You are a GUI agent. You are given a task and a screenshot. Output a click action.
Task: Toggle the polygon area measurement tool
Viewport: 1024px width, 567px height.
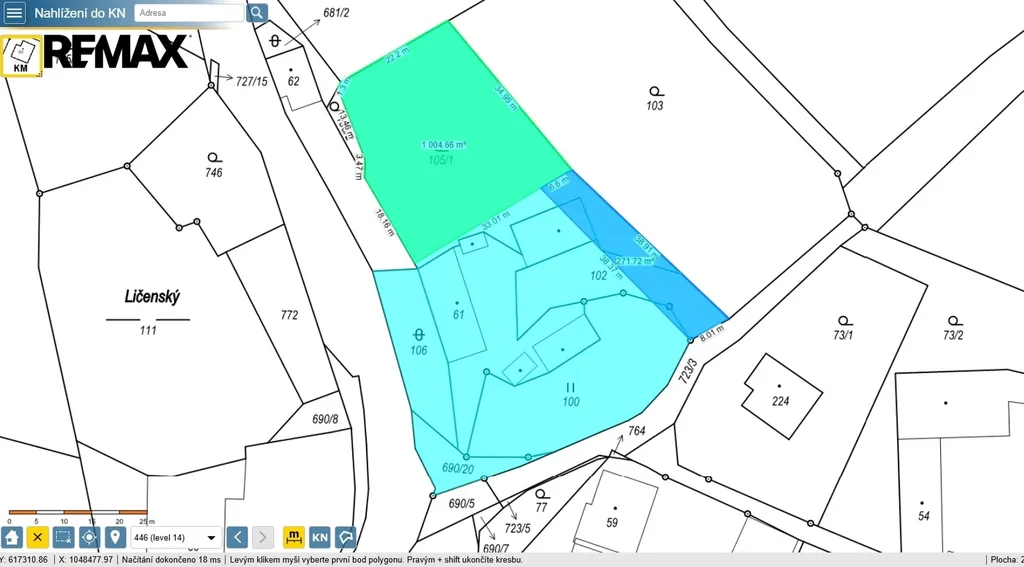point(345,537)
